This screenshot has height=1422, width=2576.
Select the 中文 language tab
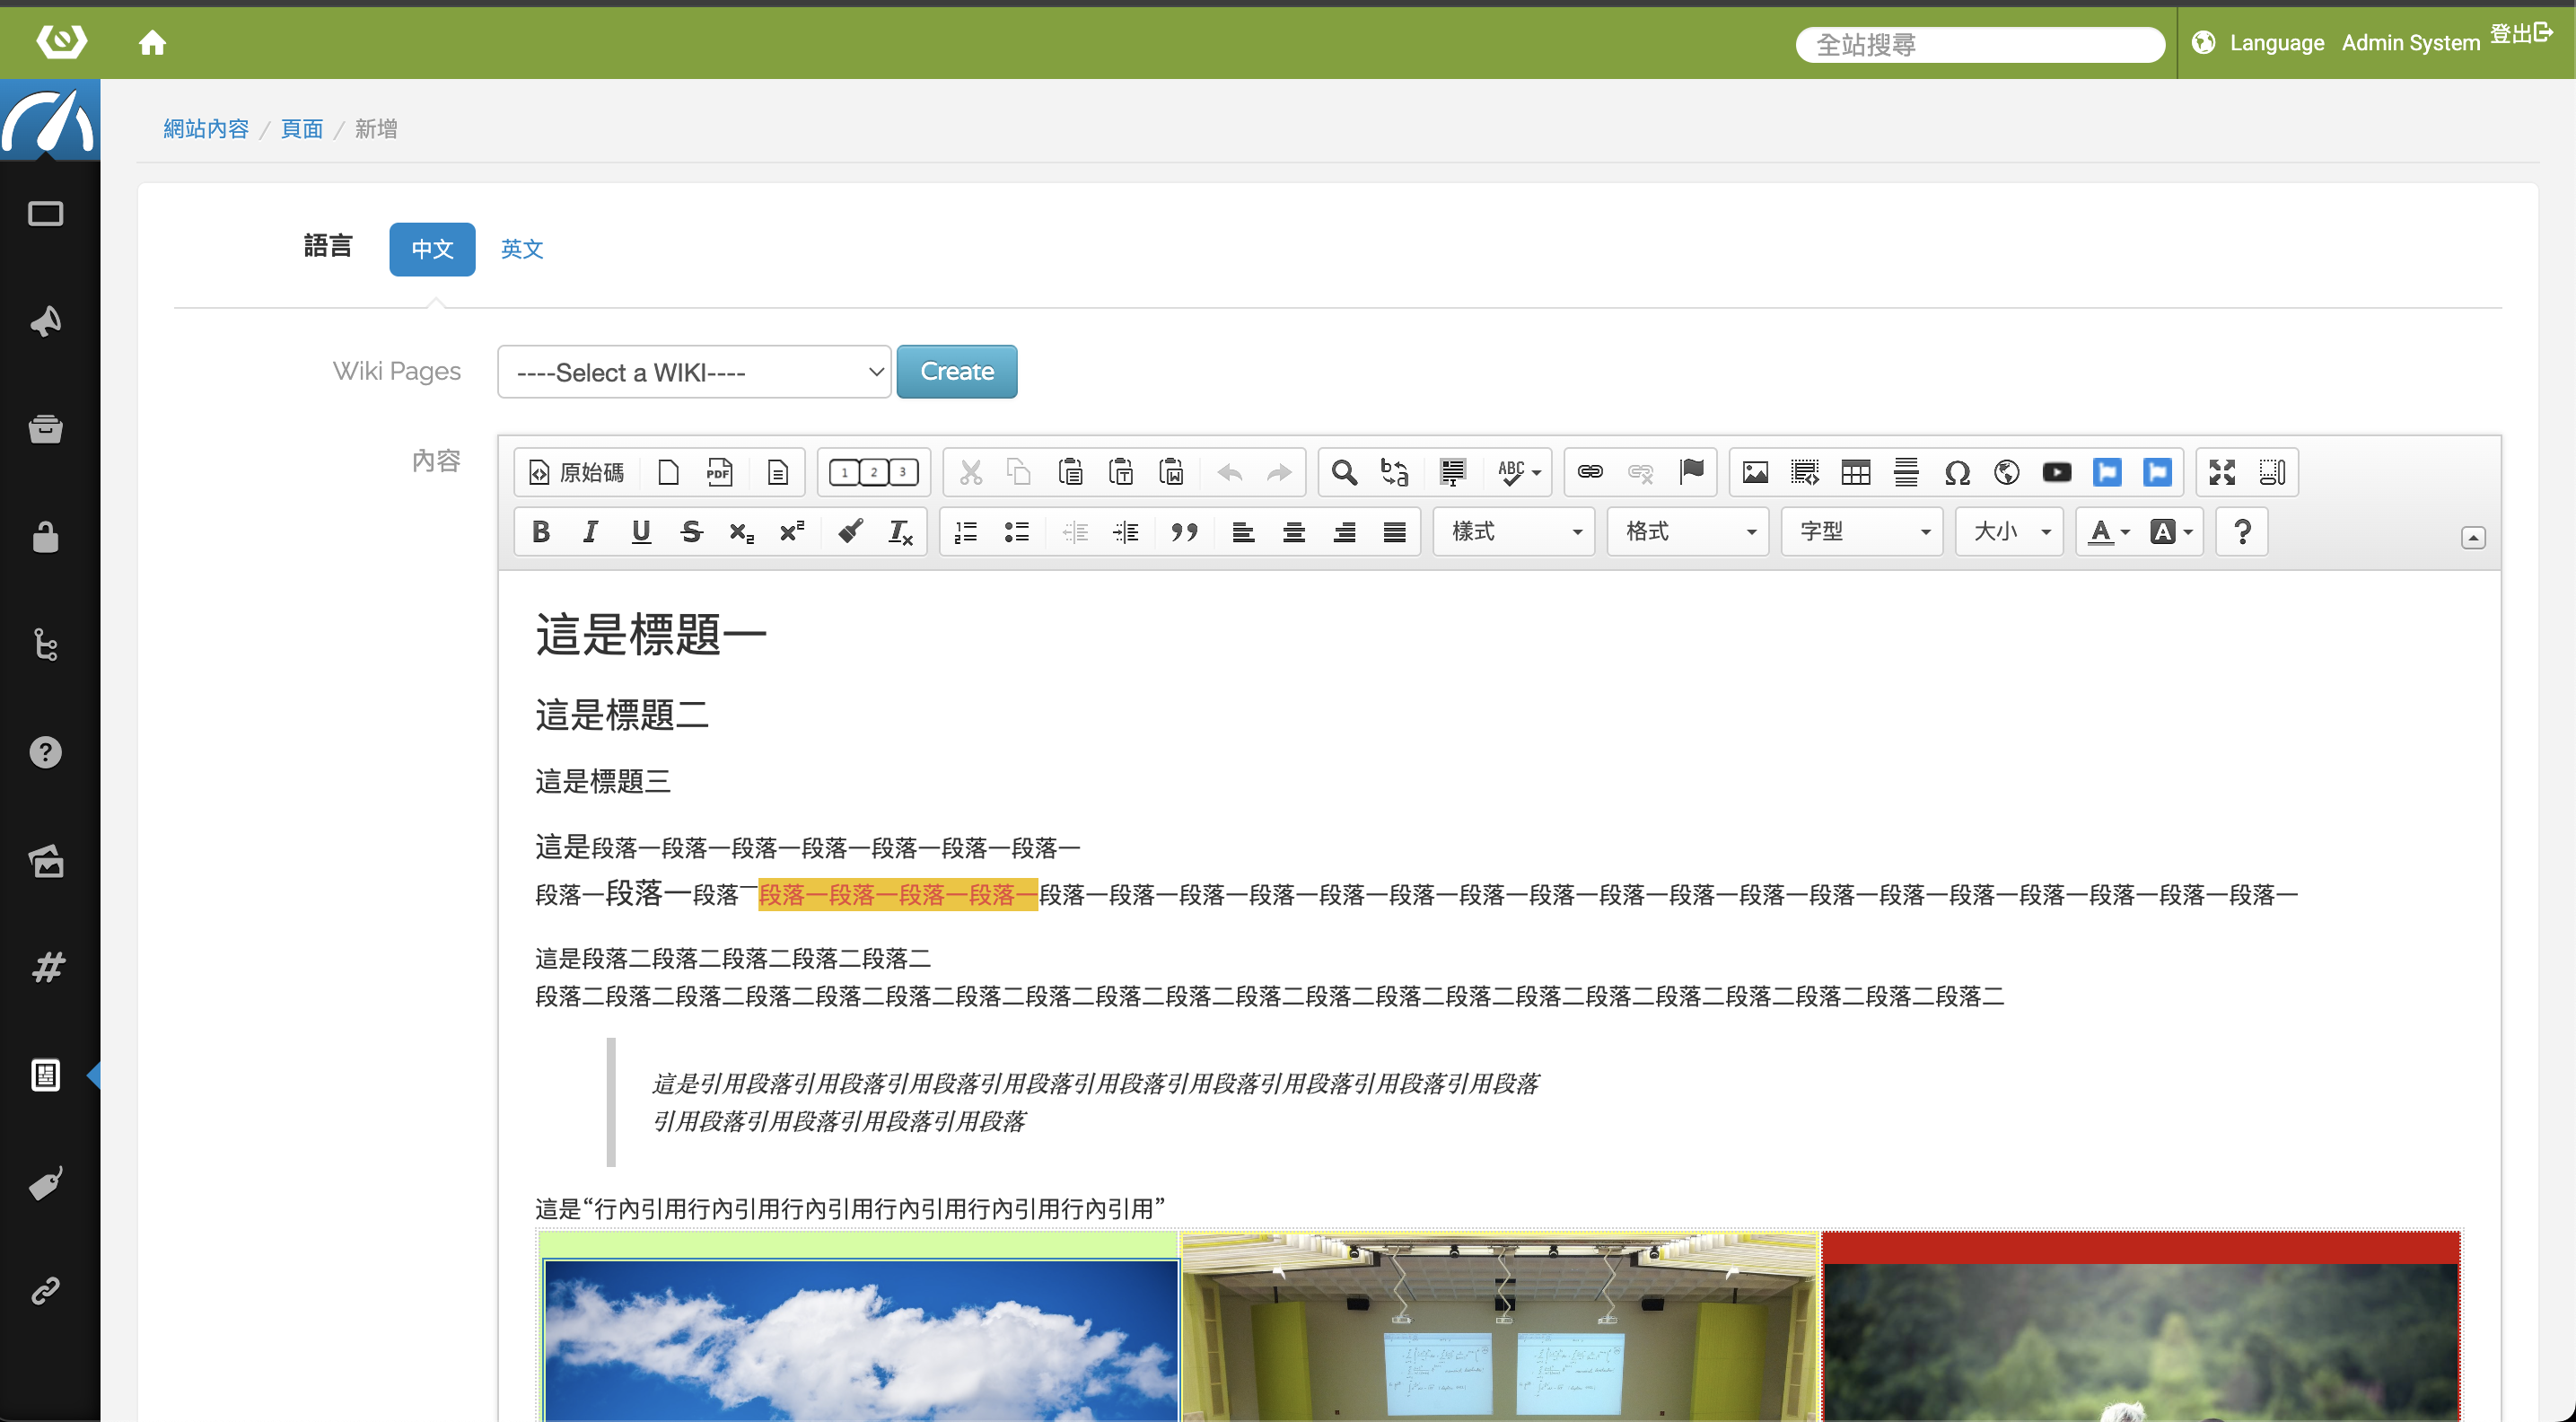coord(432,249)
